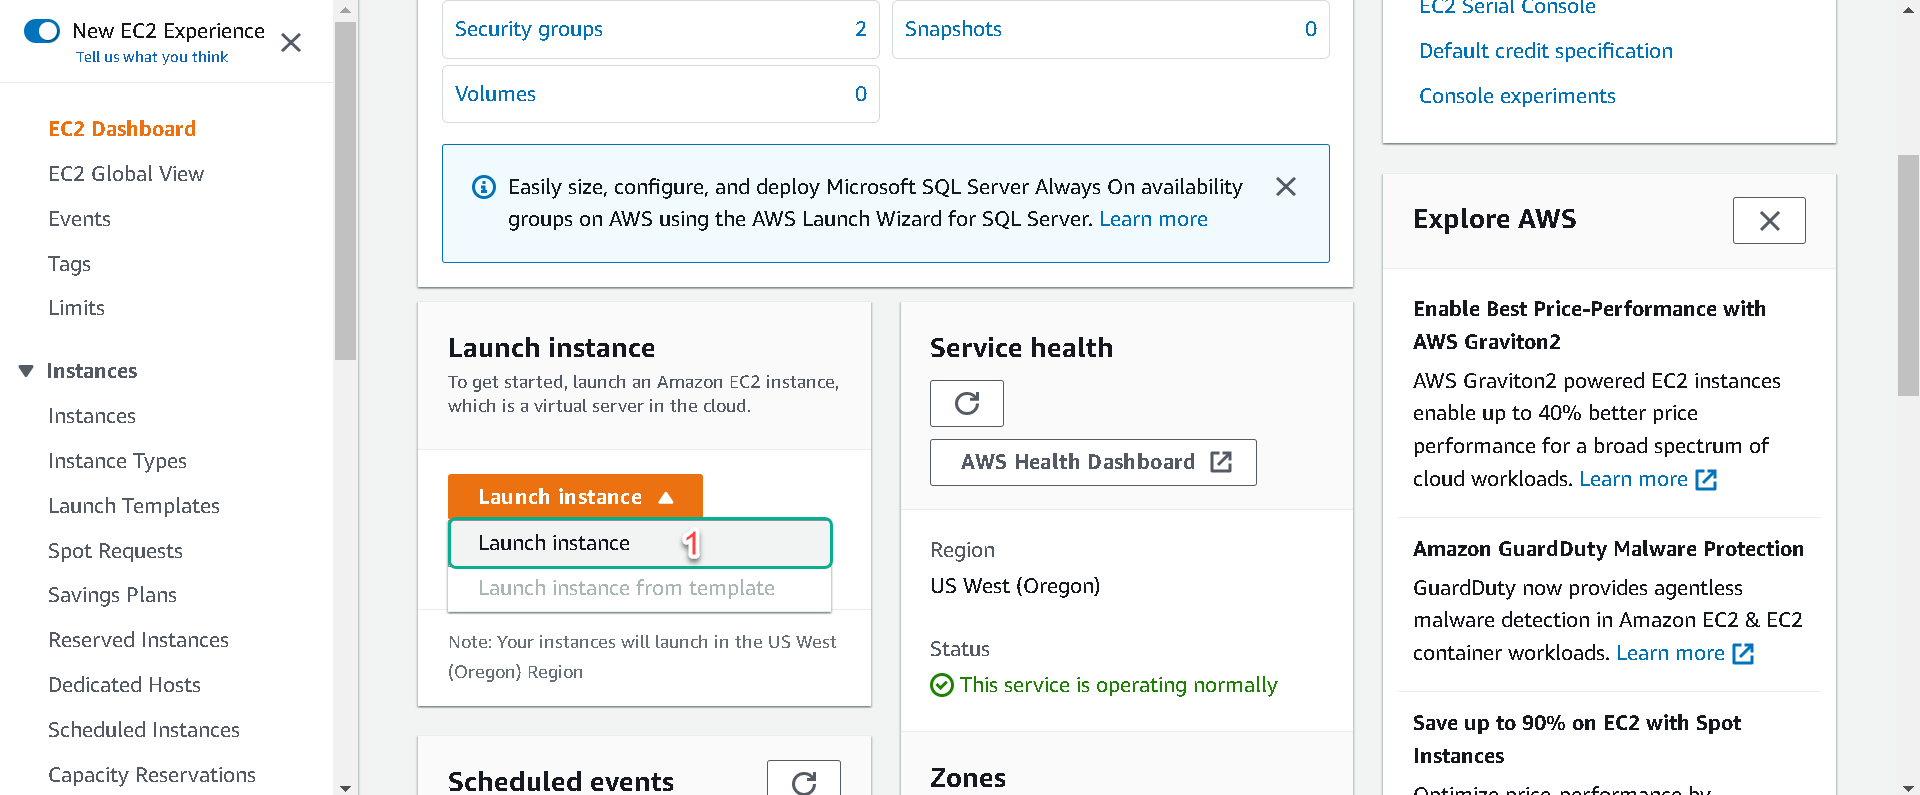Open the Snapshots resource link
The width and height of the screenshot is (1920, 795).
coord(953,29)
